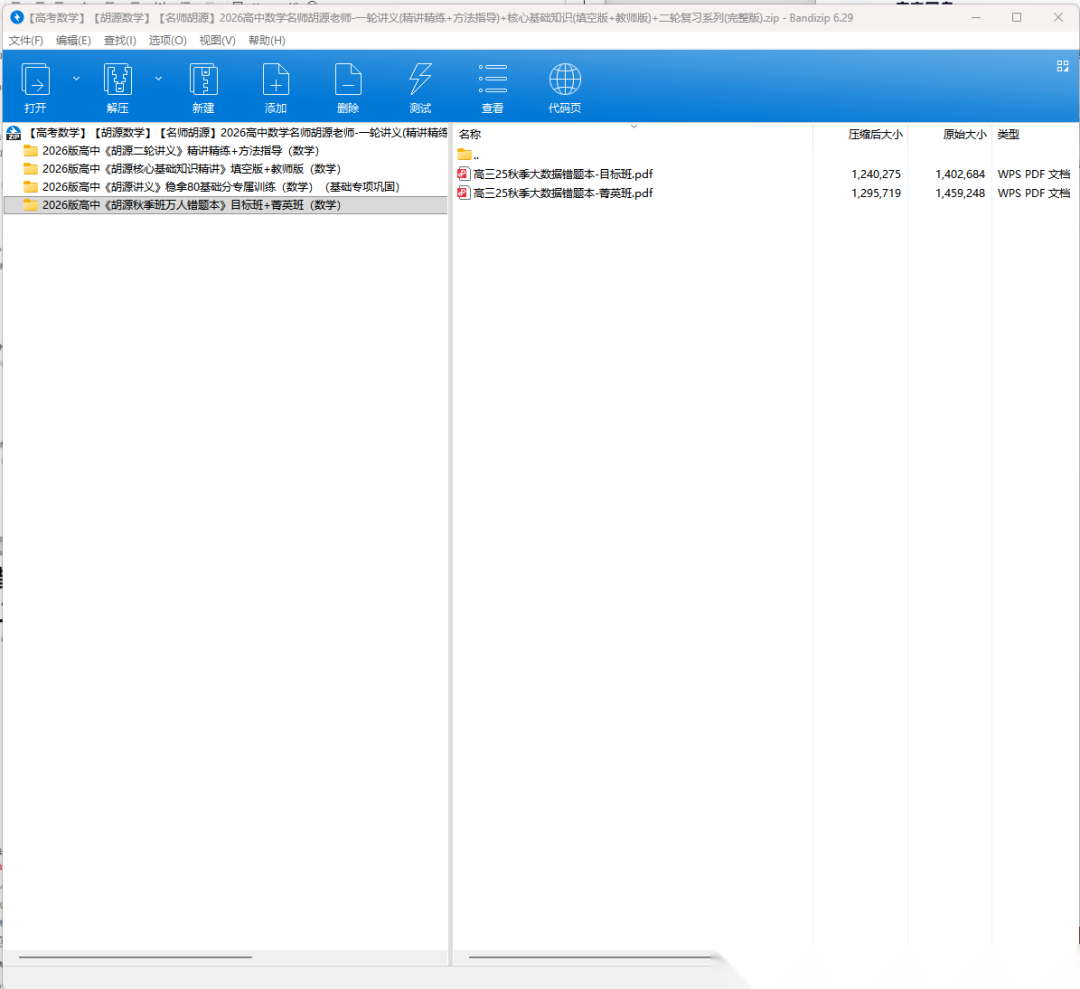Screen dimensions: 1080x989
Task: Open the 文件(F) menu
Action: (26, 40)
